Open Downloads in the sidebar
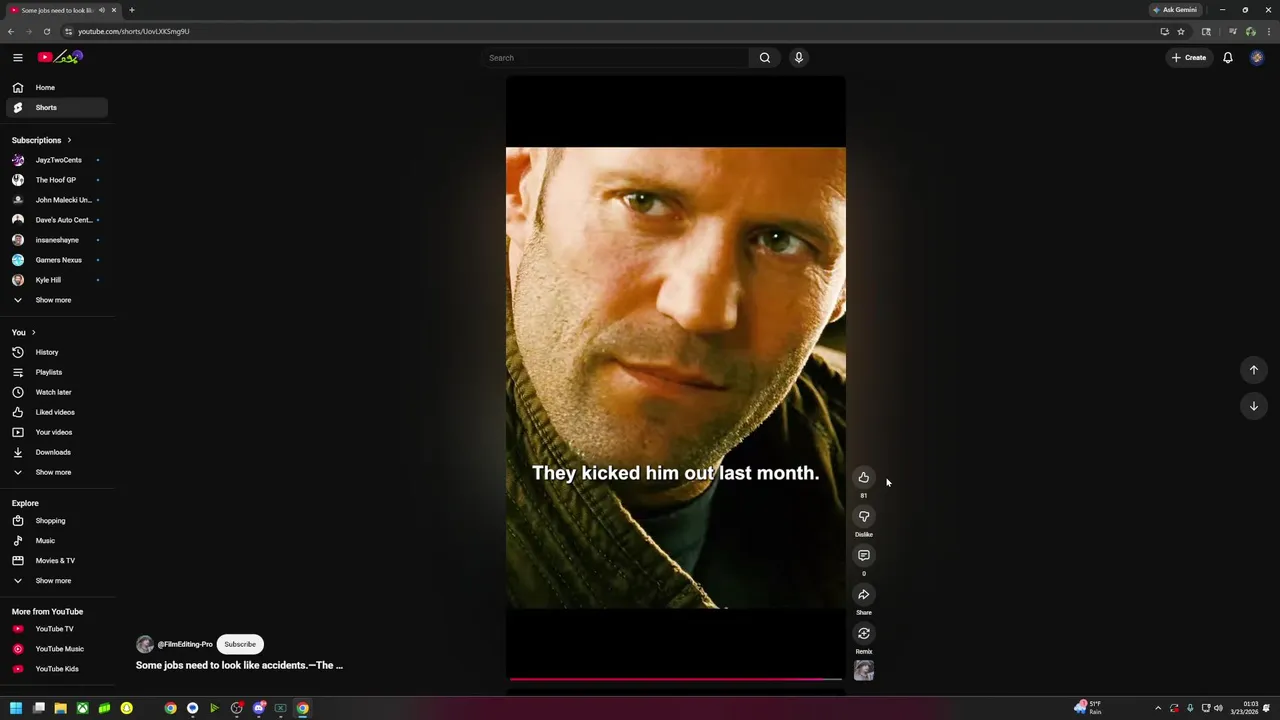The height and width of the screenshot is (720, 1280). (x=57, y=452)
